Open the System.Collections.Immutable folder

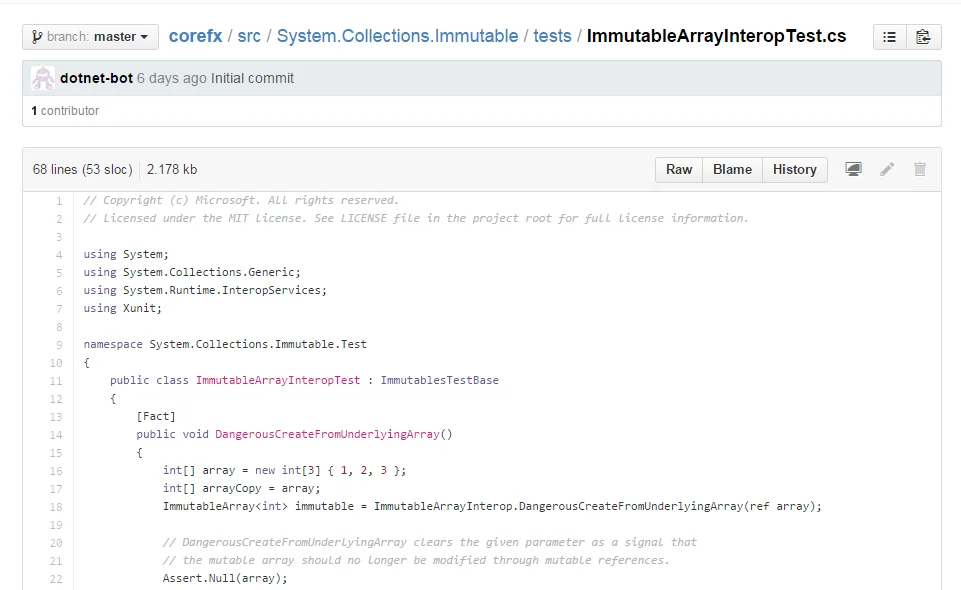[398, 36]
